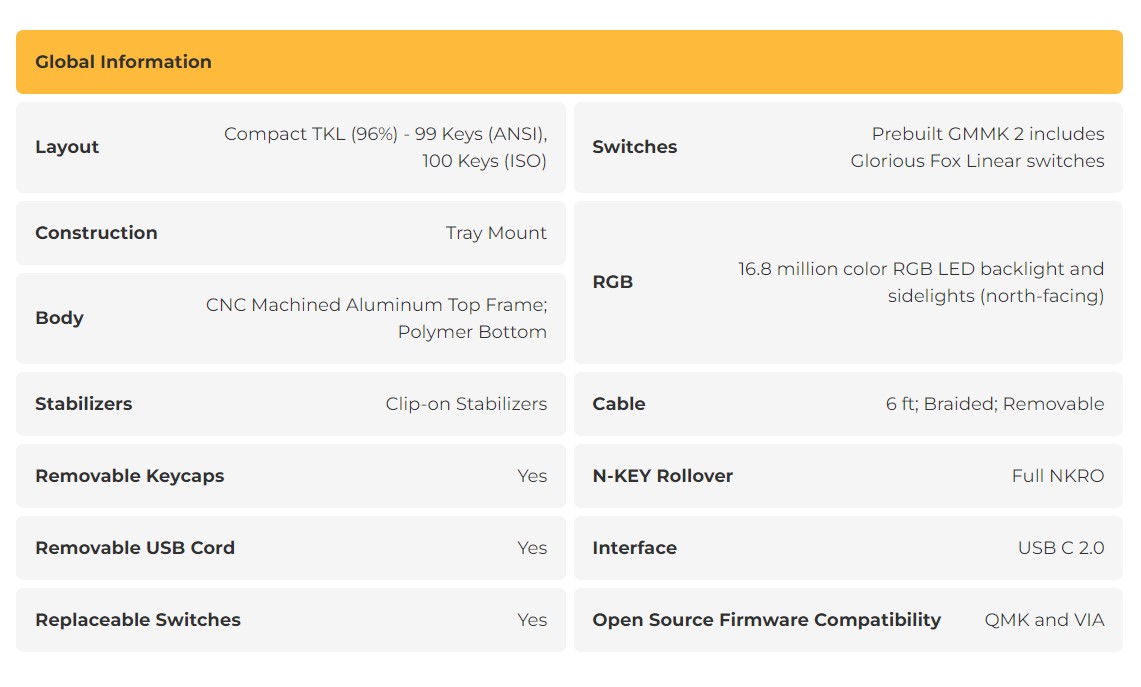Click the Yes value for Removable Keycaps
Viewport: 1141px width, 687px height.
coord(532,476)
